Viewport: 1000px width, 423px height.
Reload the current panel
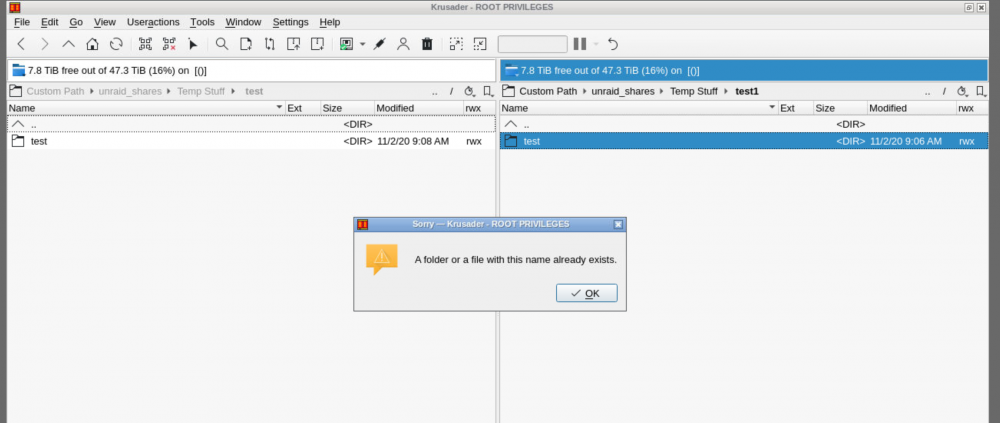(x=116, y=44)
